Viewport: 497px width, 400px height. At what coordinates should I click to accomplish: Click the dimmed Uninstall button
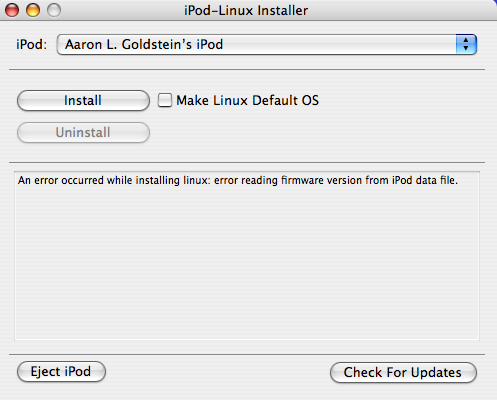(x=83, y=132)
